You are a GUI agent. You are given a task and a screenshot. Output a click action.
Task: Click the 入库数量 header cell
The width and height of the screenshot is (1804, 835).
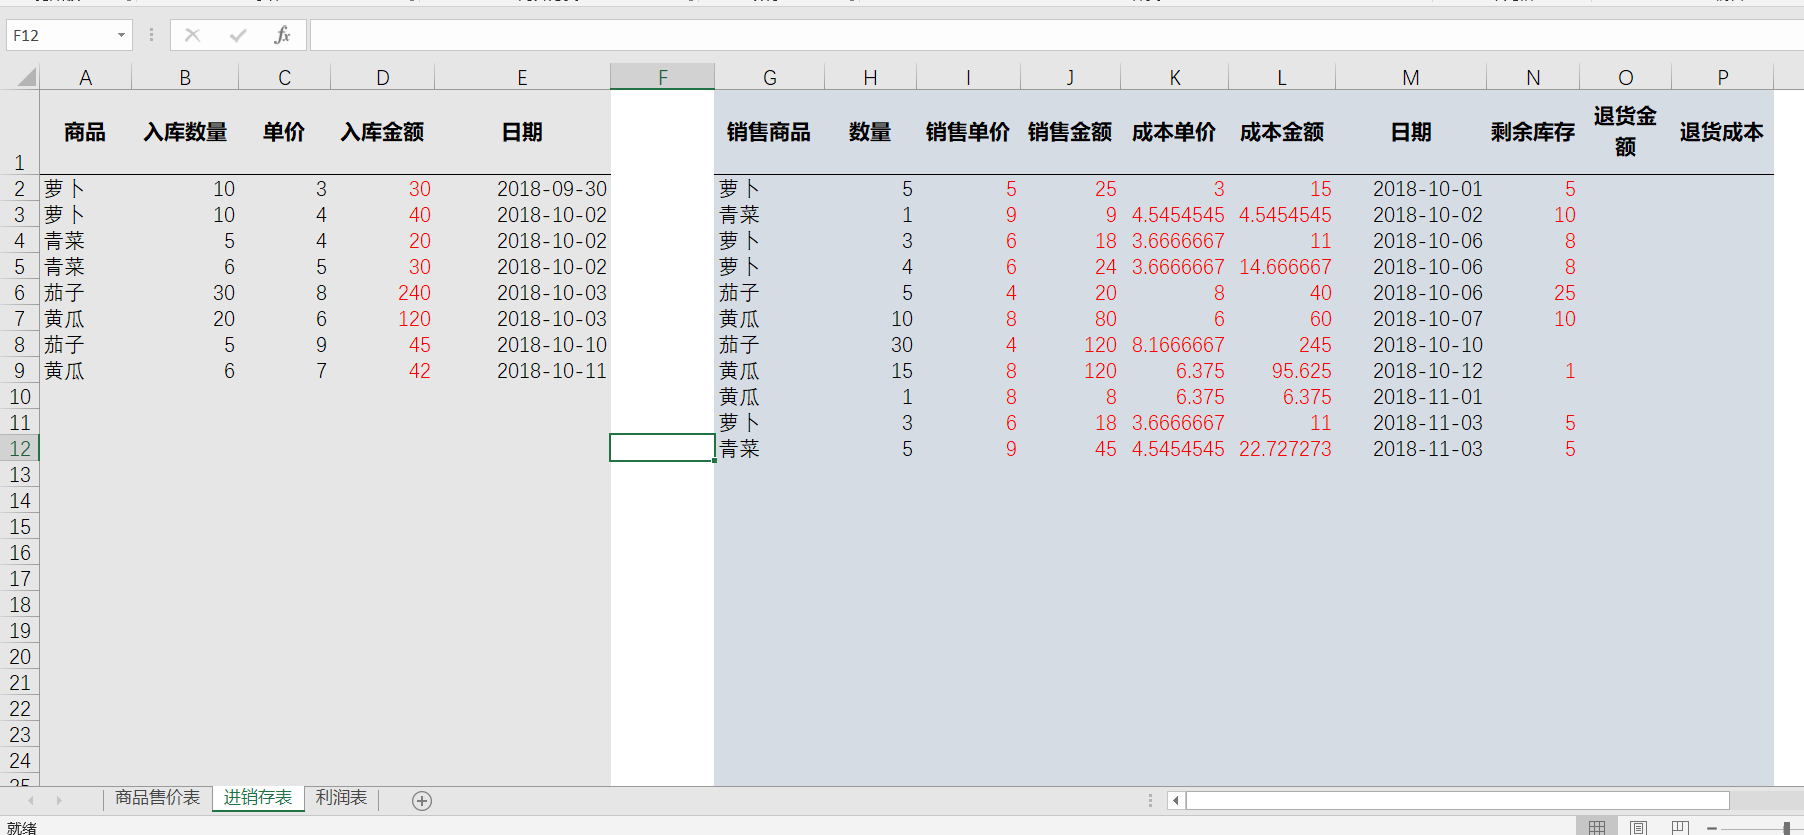click(x=185, y=132)
